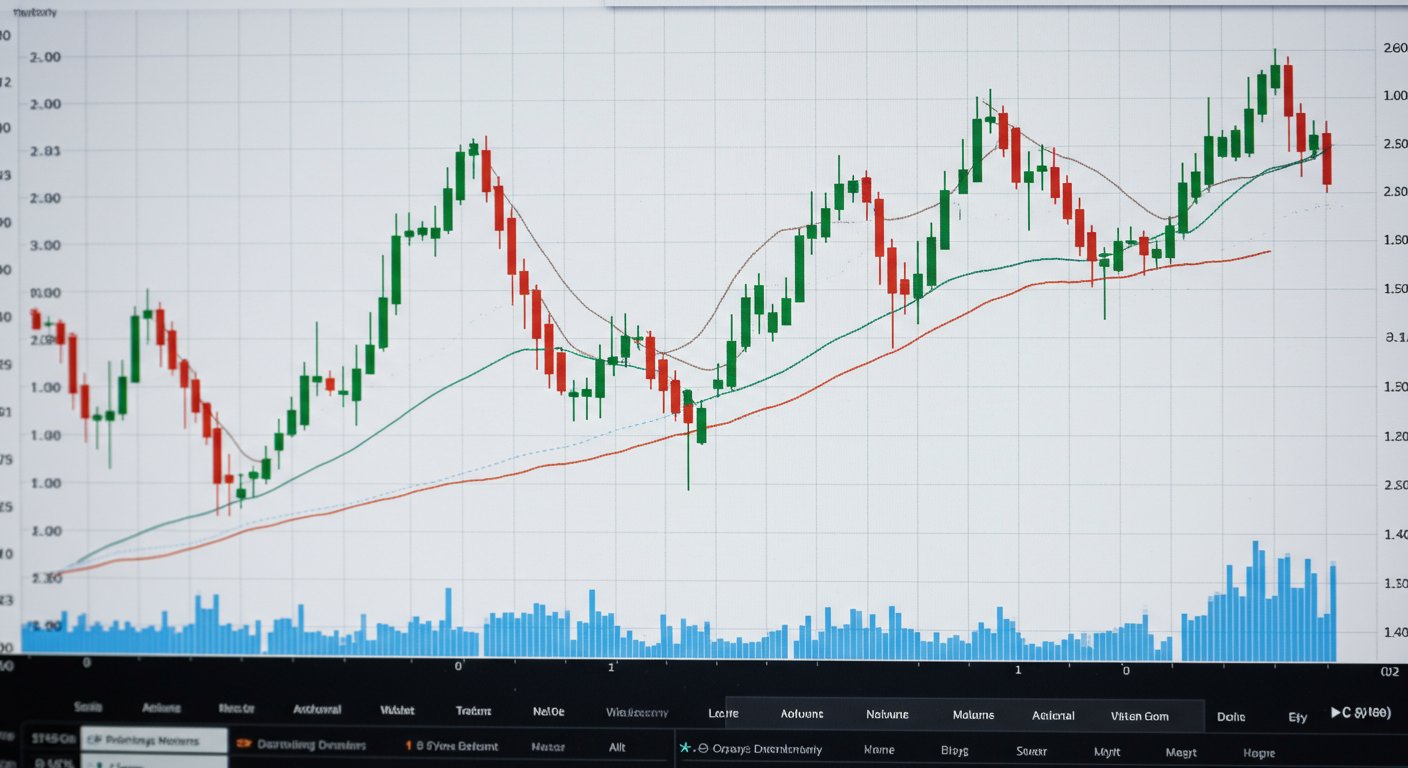
Task: Click the play arrow icon at bottom right
Action: click(x=1336, y=713)
